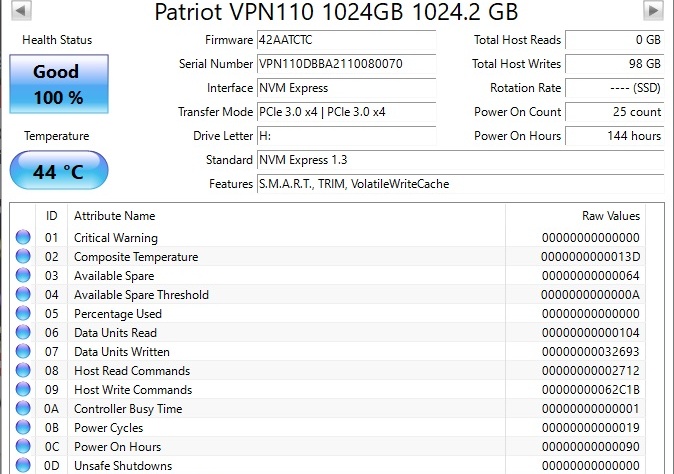674x474 pixels.
Task: Click raw value 0000000000013D
Action: pyautogui.click(x=590, y=257)
